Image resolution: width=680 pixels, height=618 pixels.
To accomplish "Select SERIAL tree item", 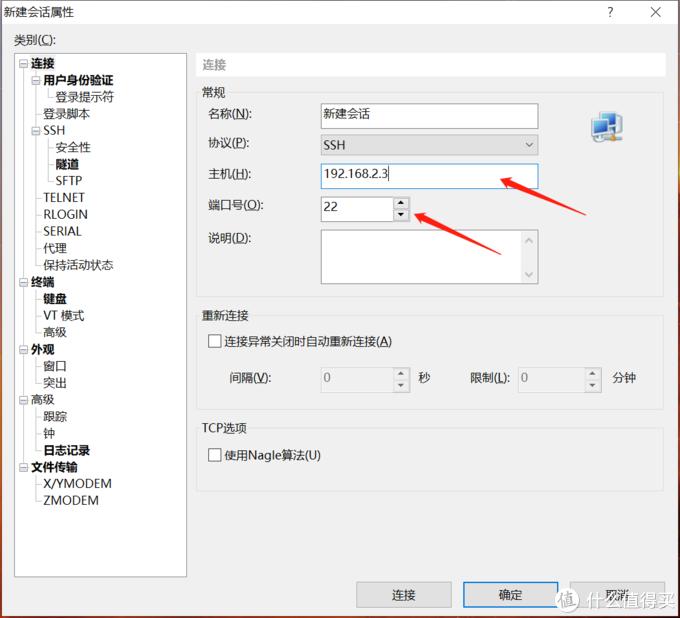I will (x=62, y=232).
